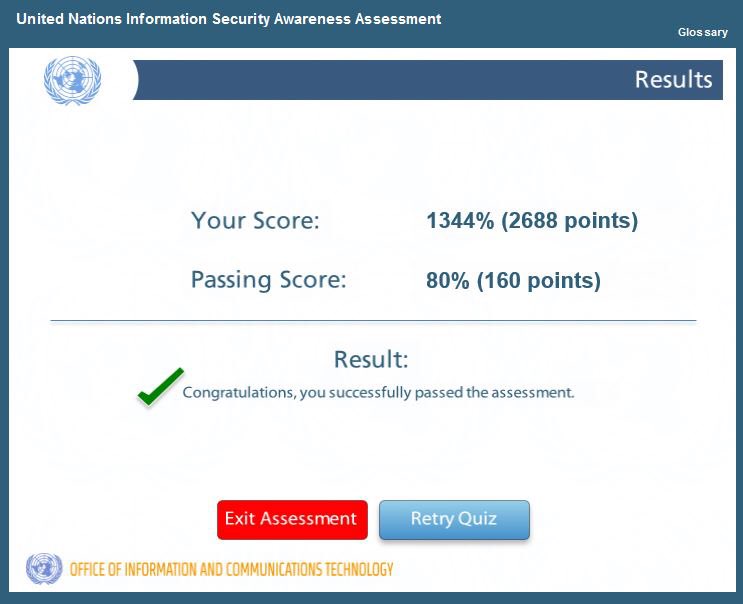Select the '1344% (2688 points)' score value
Screen dimensions: 743x604
(532, 221)
